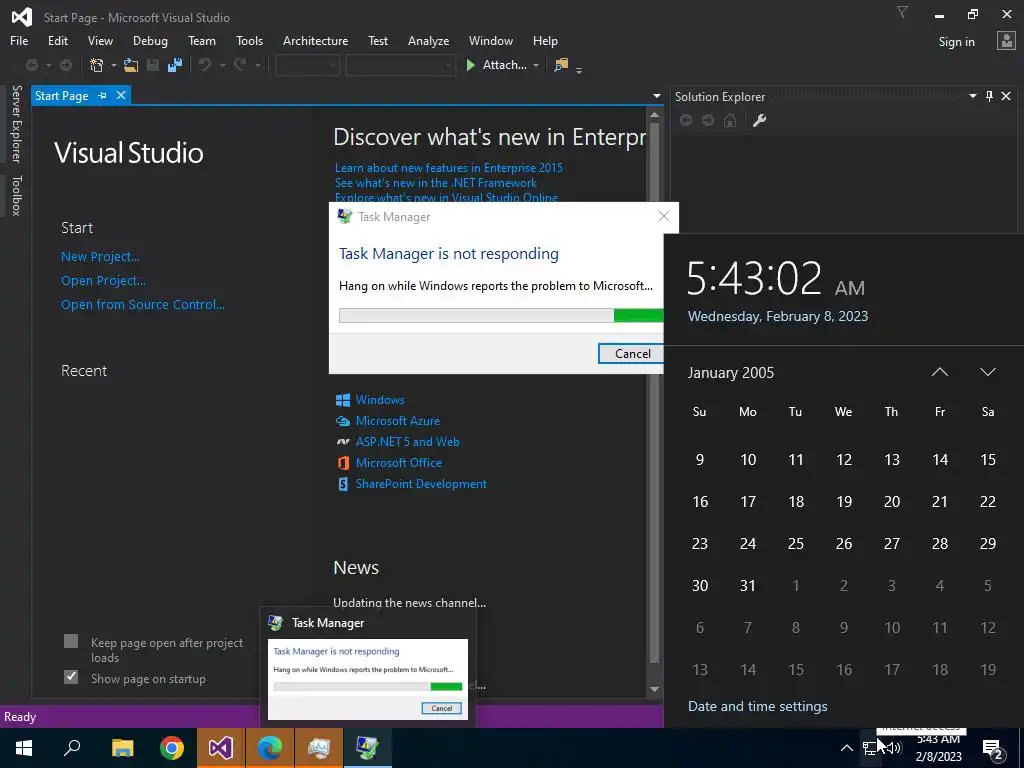Screen dimensions: 1024x768
Task: Open the Action Center notifications icon
Action: tap(993, 748)
